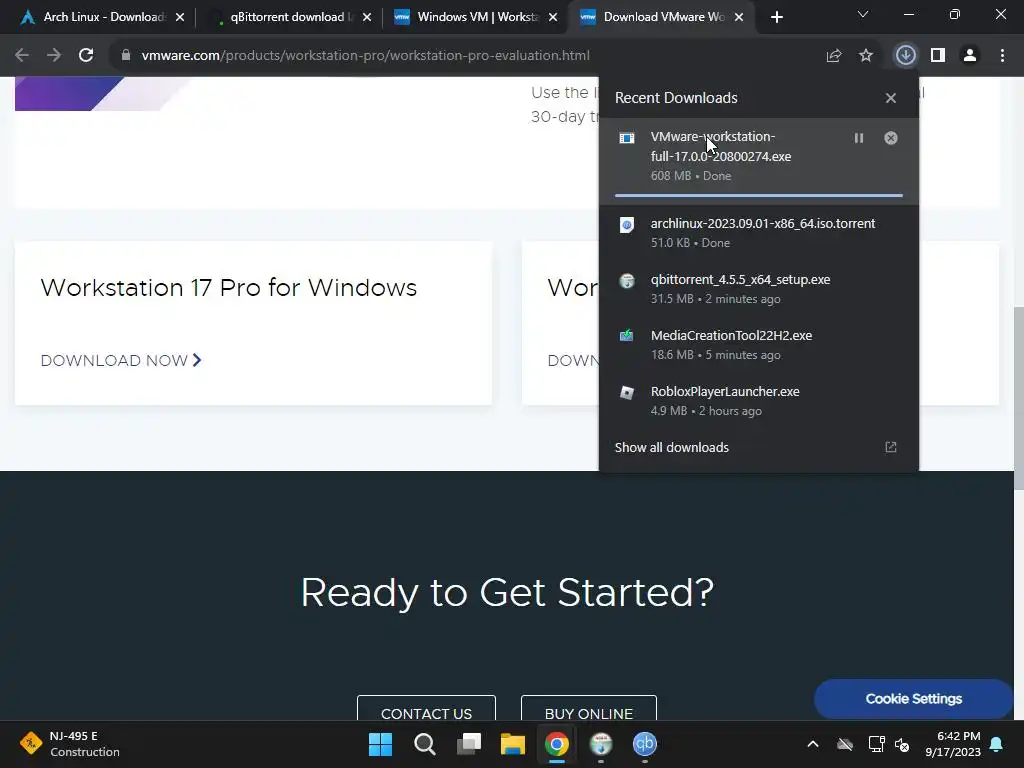Click the RobloxPlayerLauncher file icon

tap(627, 392)
